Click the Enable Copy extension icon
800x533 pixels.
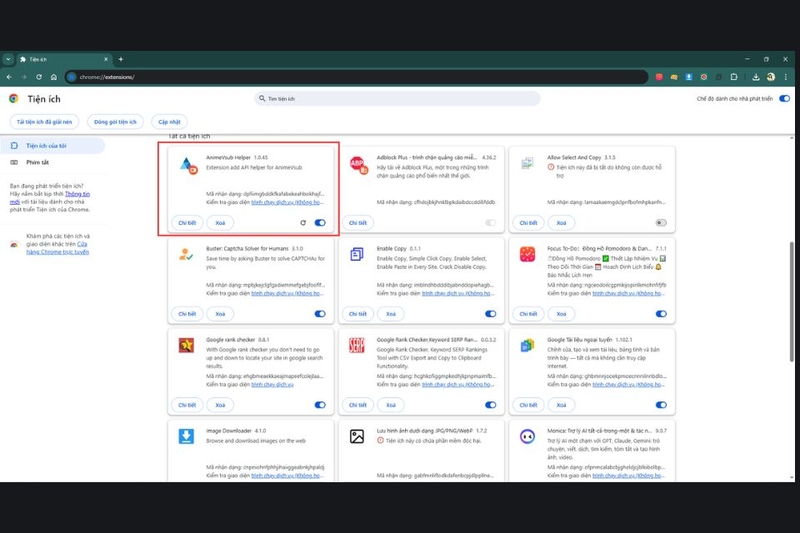click(357, 254)
